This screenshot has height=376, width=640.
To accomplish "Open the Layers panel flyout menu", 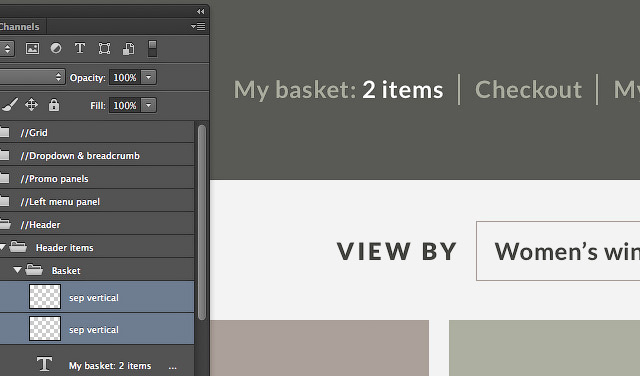I will click(x=198, y=27).
